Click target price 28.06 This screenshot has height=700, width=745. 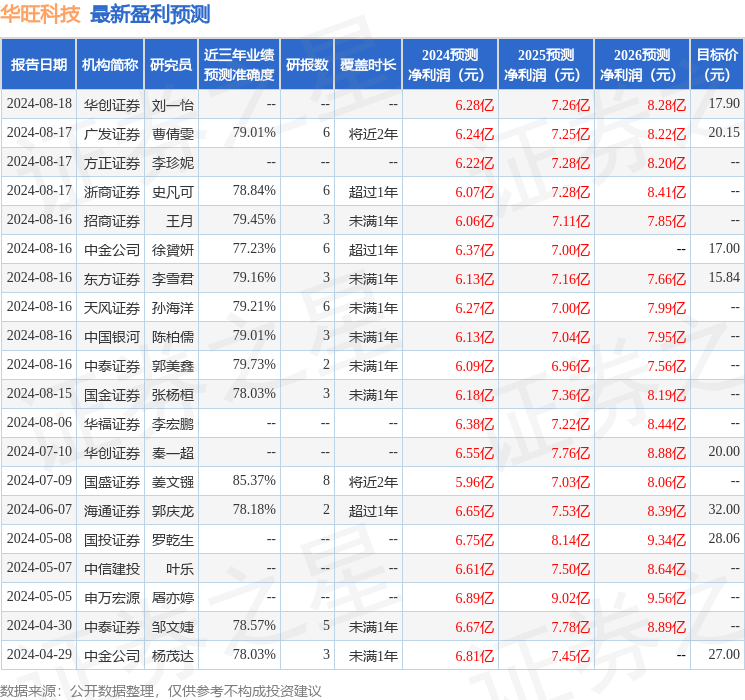coord(724,538)
